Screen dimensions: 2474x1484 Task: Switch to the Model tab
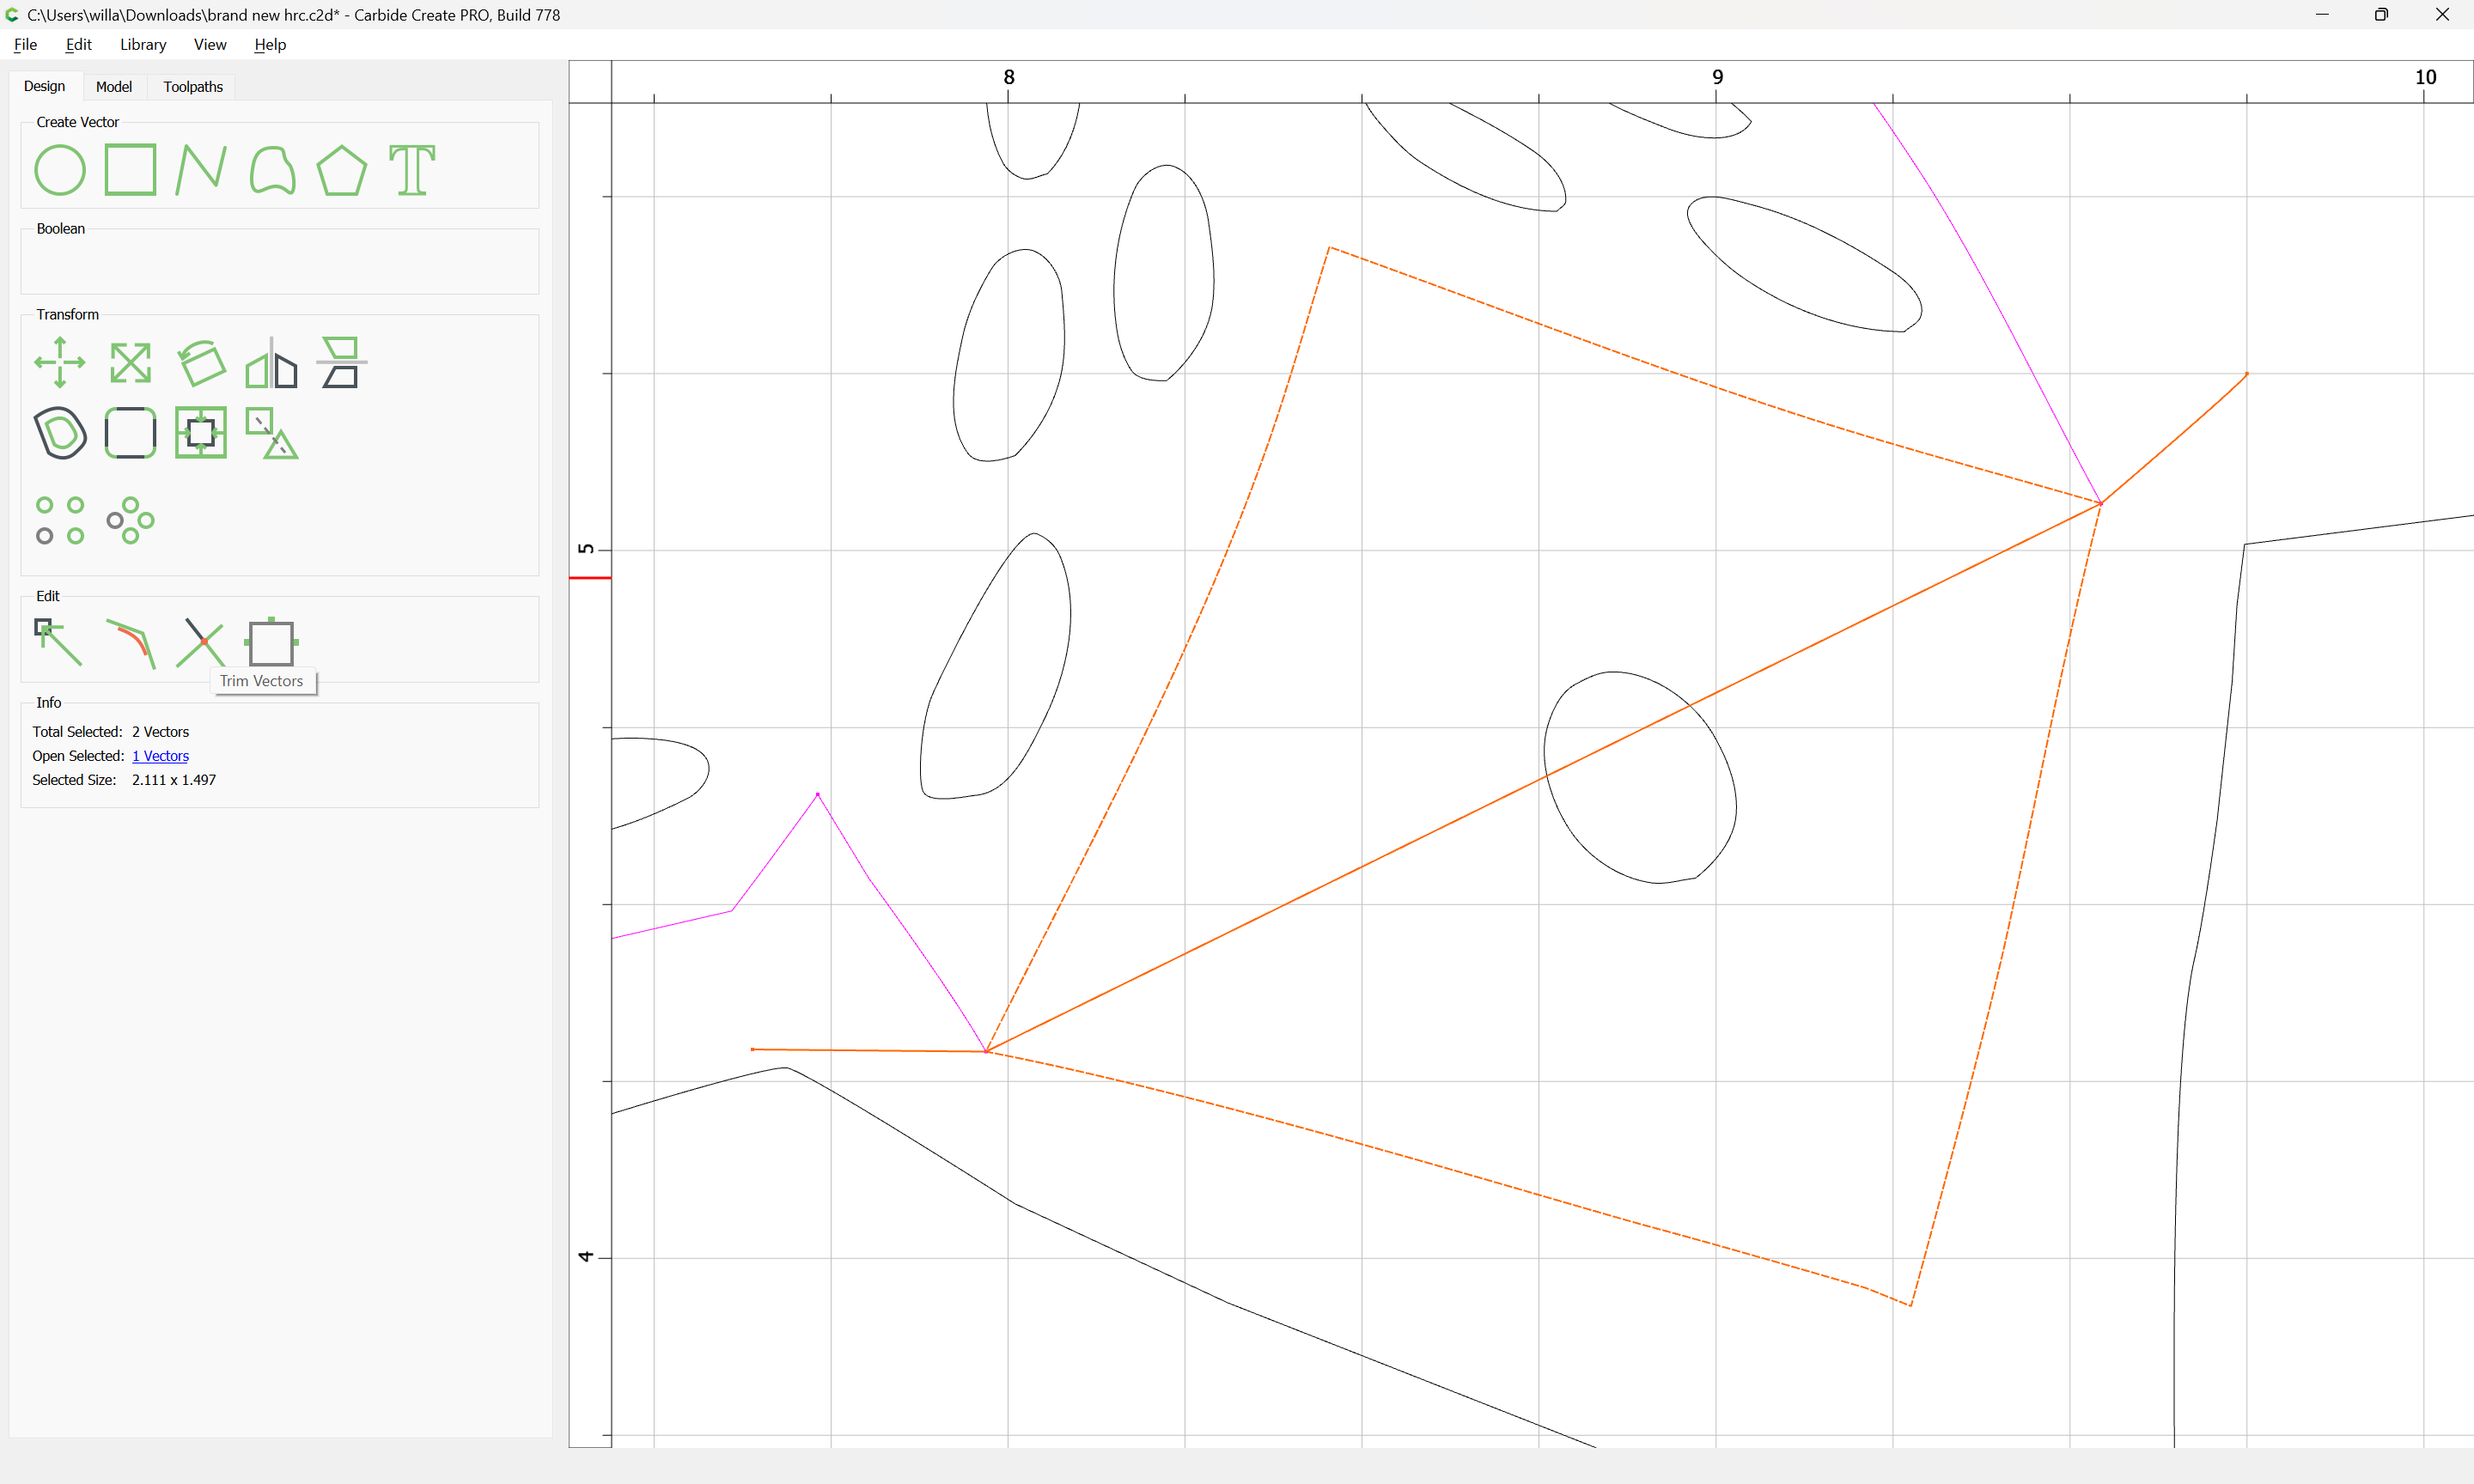[x=114, y=86]
